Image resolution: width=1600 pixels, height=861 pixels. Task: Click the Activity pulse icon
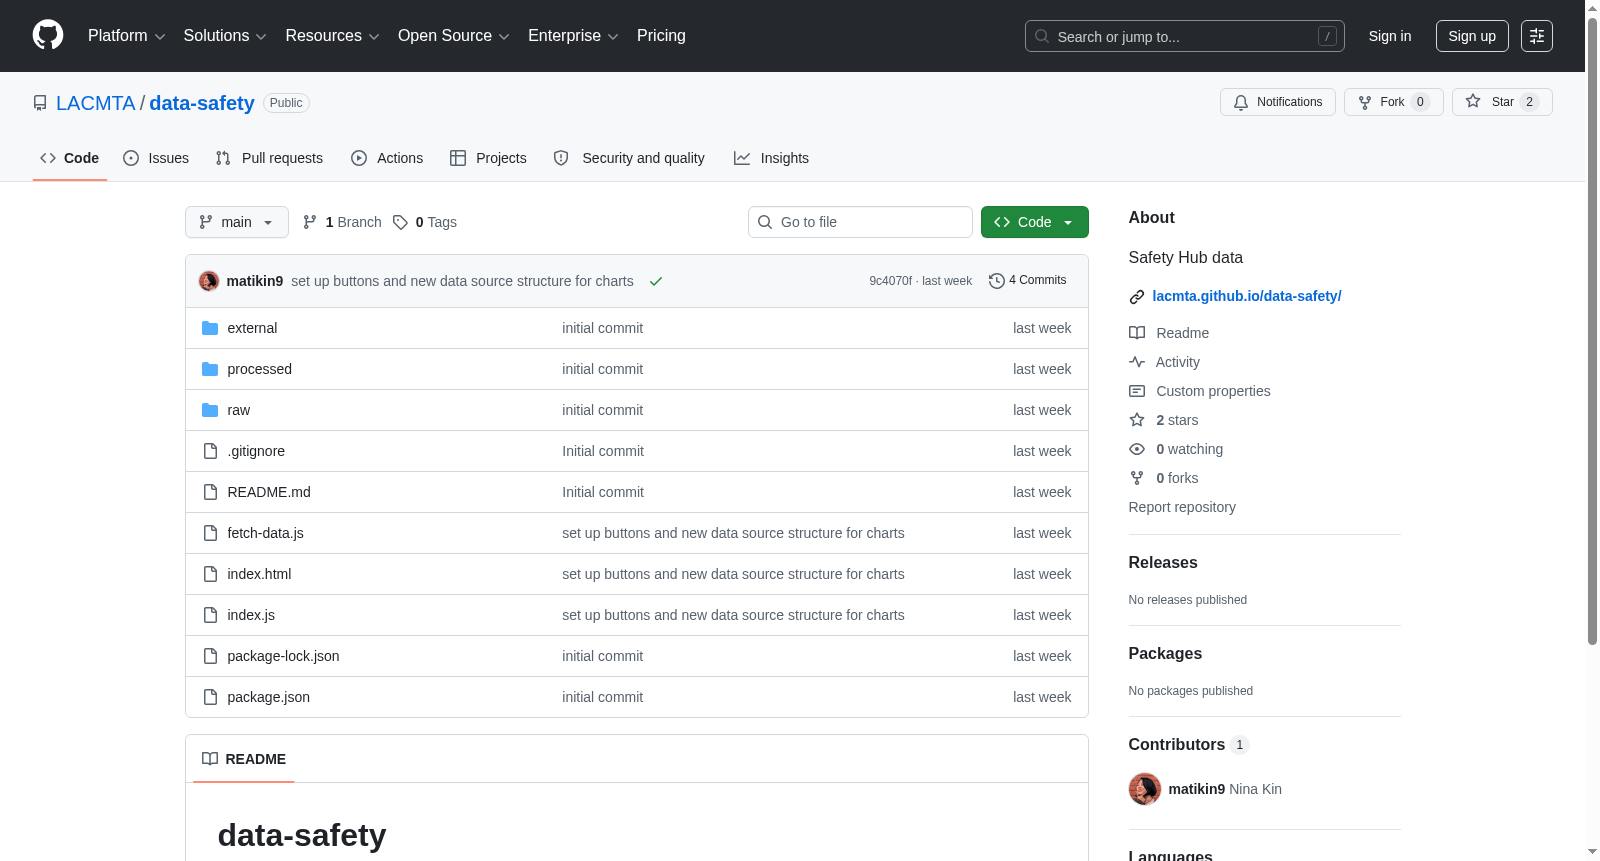pos(1137,362)
